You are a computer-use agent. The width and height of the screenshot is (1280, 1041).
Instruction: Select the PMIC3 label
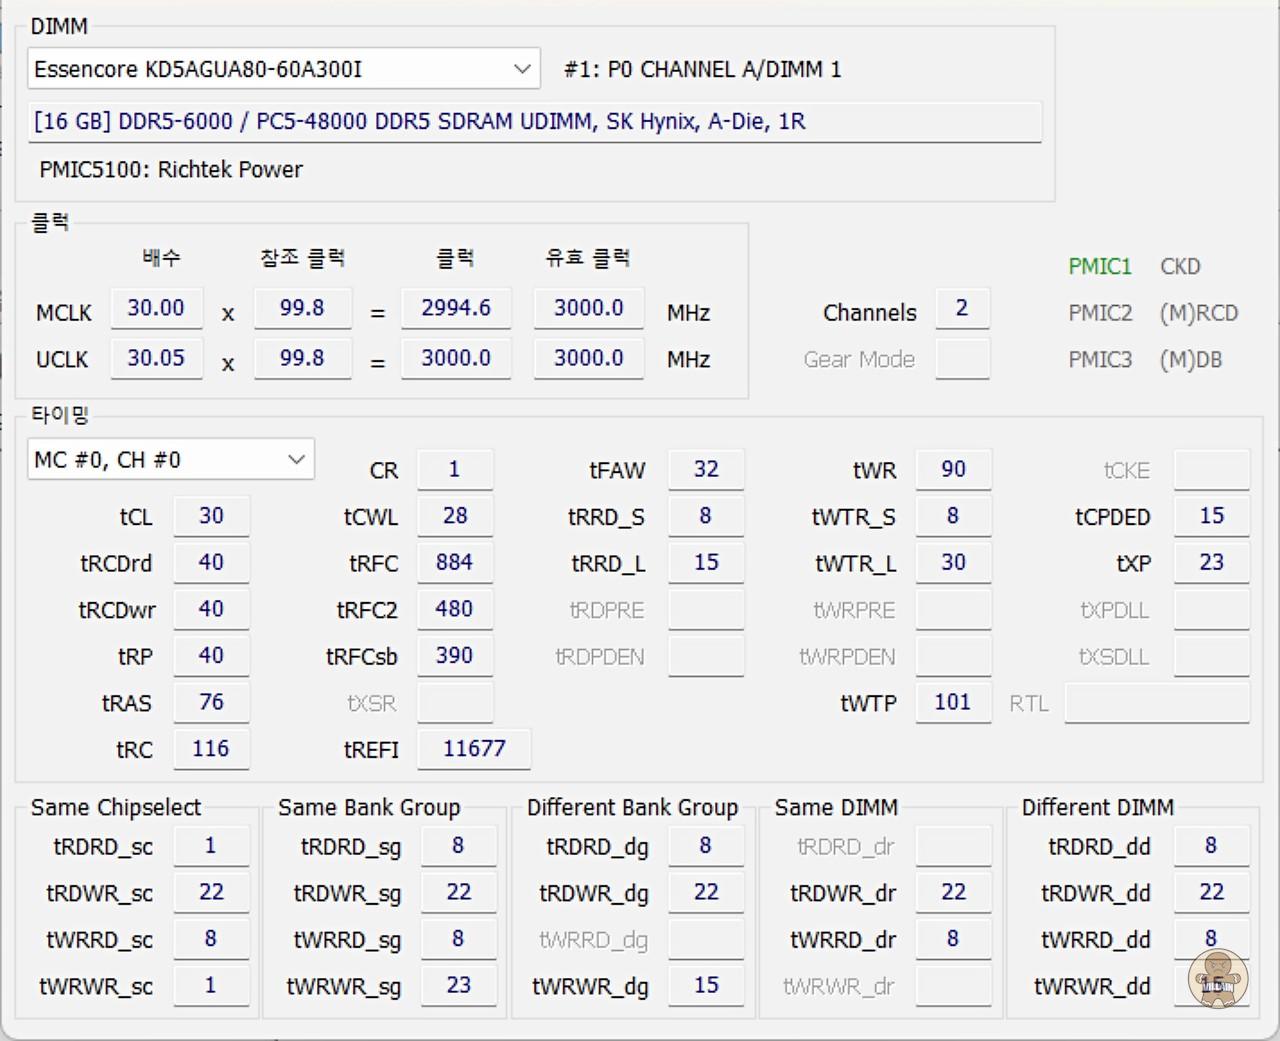(x=1100, y=360)
